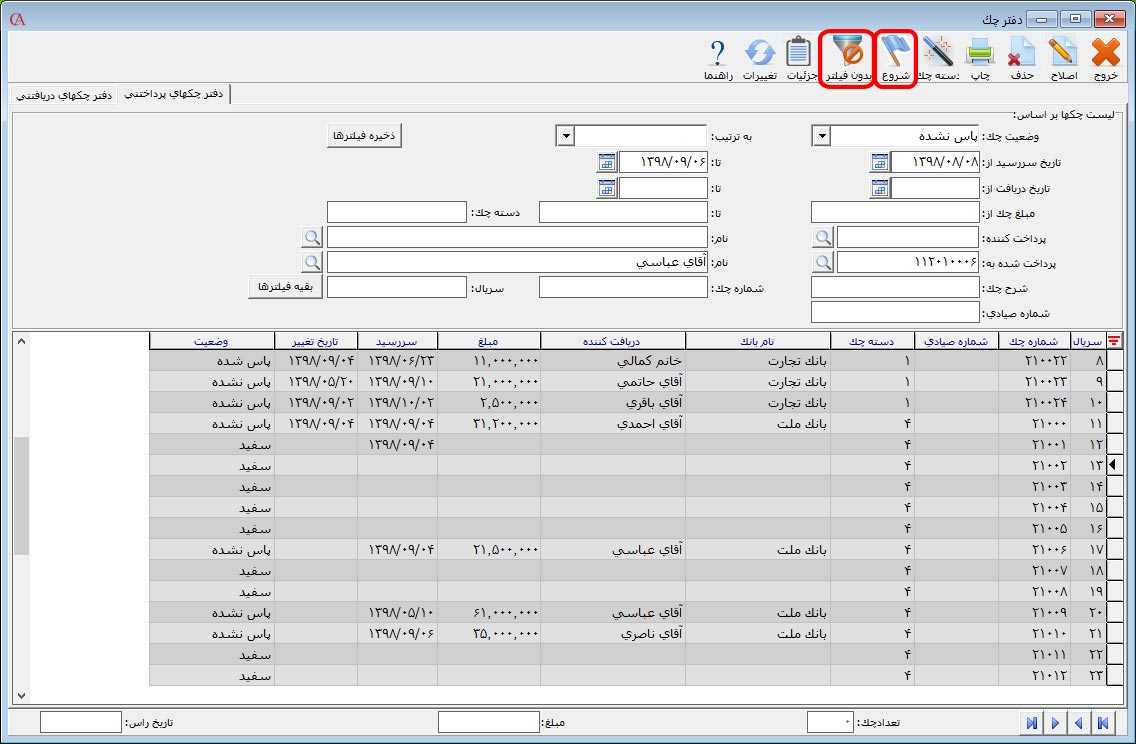Open the وضعيت چك status dropdown

820,136
